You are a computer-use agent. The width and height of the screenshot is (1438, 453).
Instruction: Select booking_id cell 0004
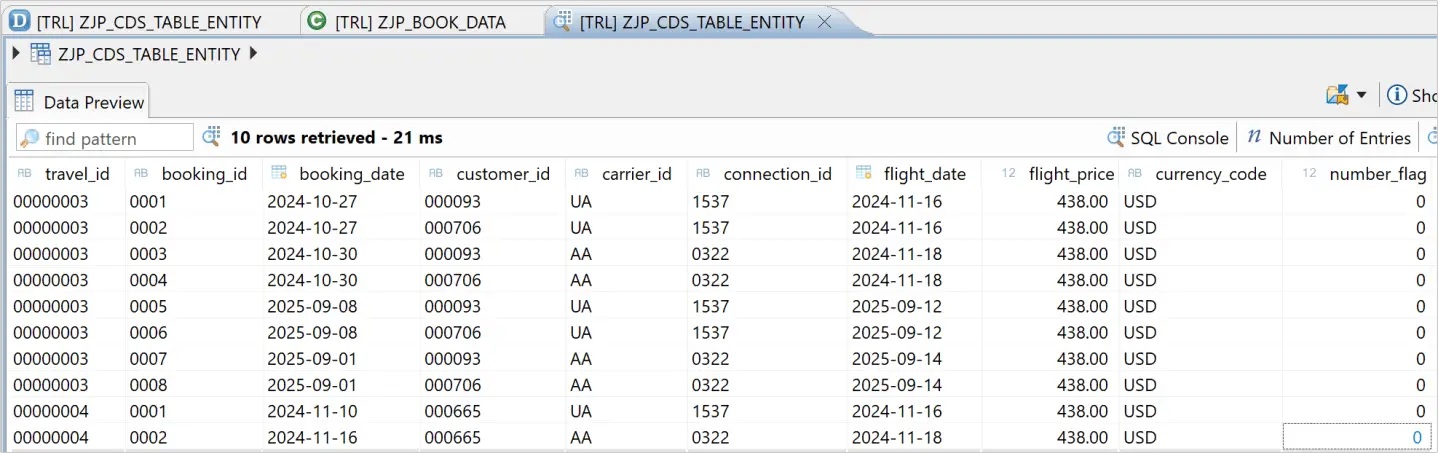[x=194, y=280]
